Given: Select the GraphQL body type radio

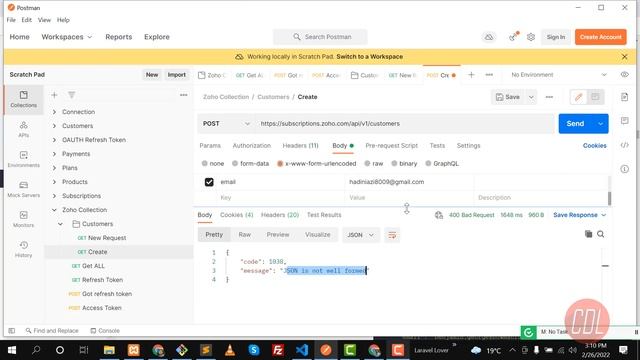Looking at the screenshot, I should (428, 163).
